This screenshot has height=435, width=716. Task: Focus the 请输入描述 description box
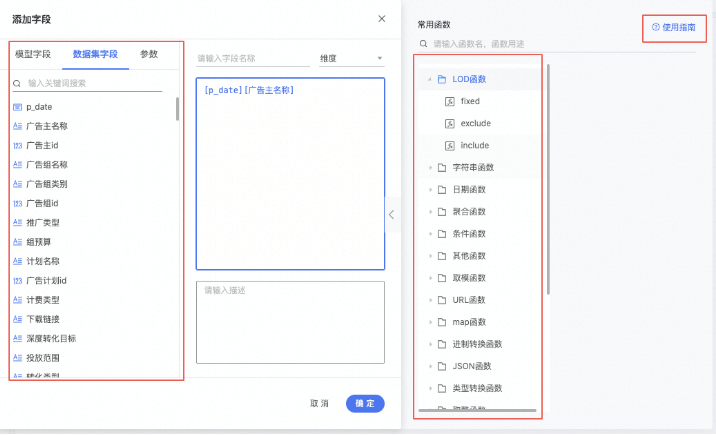pyautogui.click(x=290, y=322)
